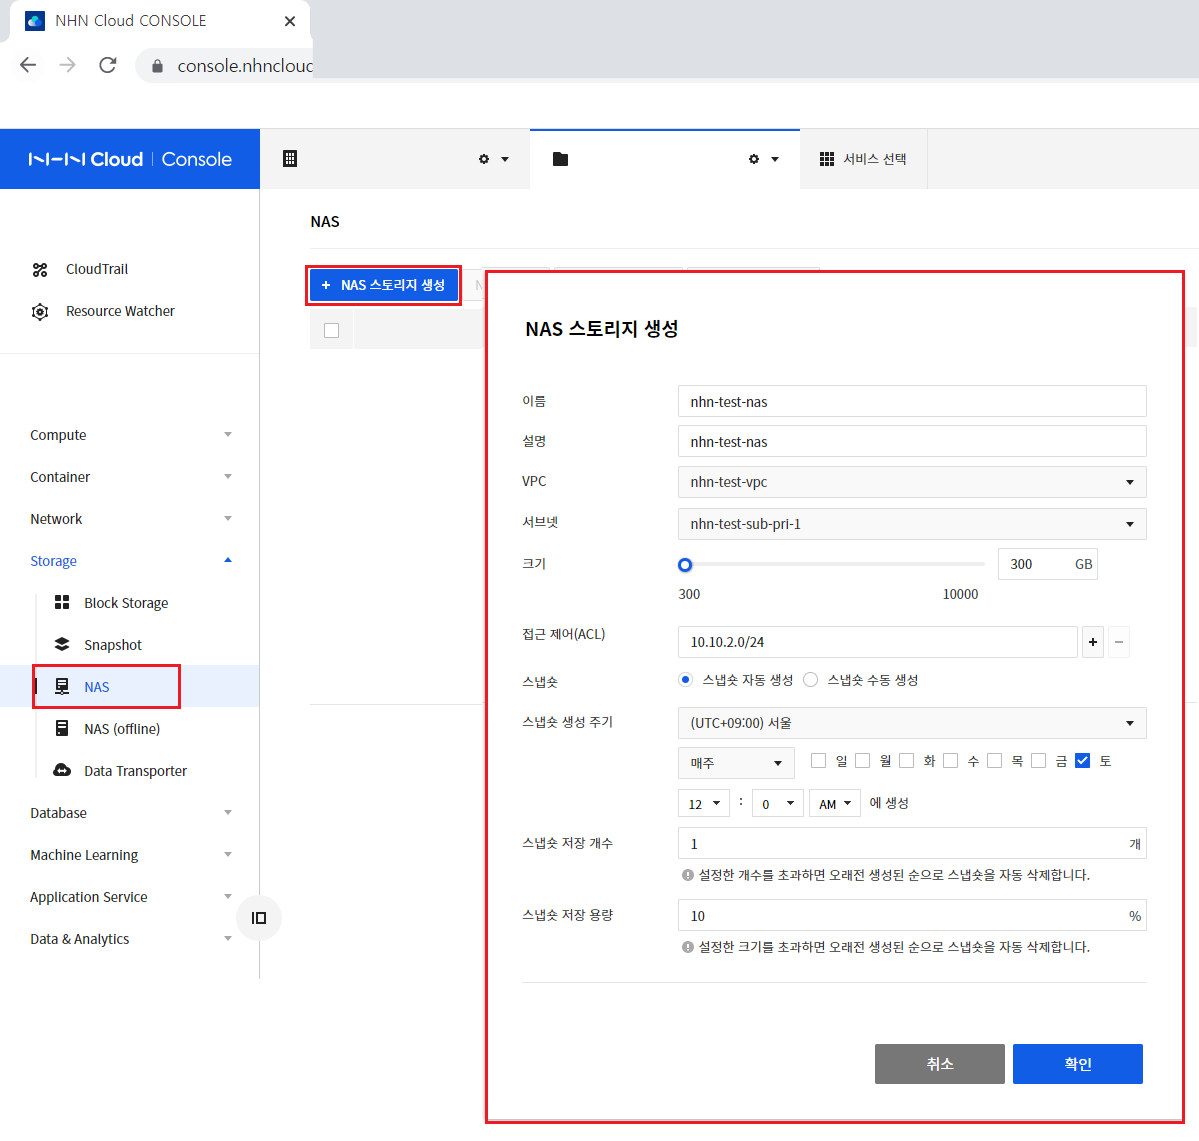Viewport: 1199px width, 1141px height.
Task: Click the 이름 name input field
Action: pyautogui.click(x=911, y=401)
